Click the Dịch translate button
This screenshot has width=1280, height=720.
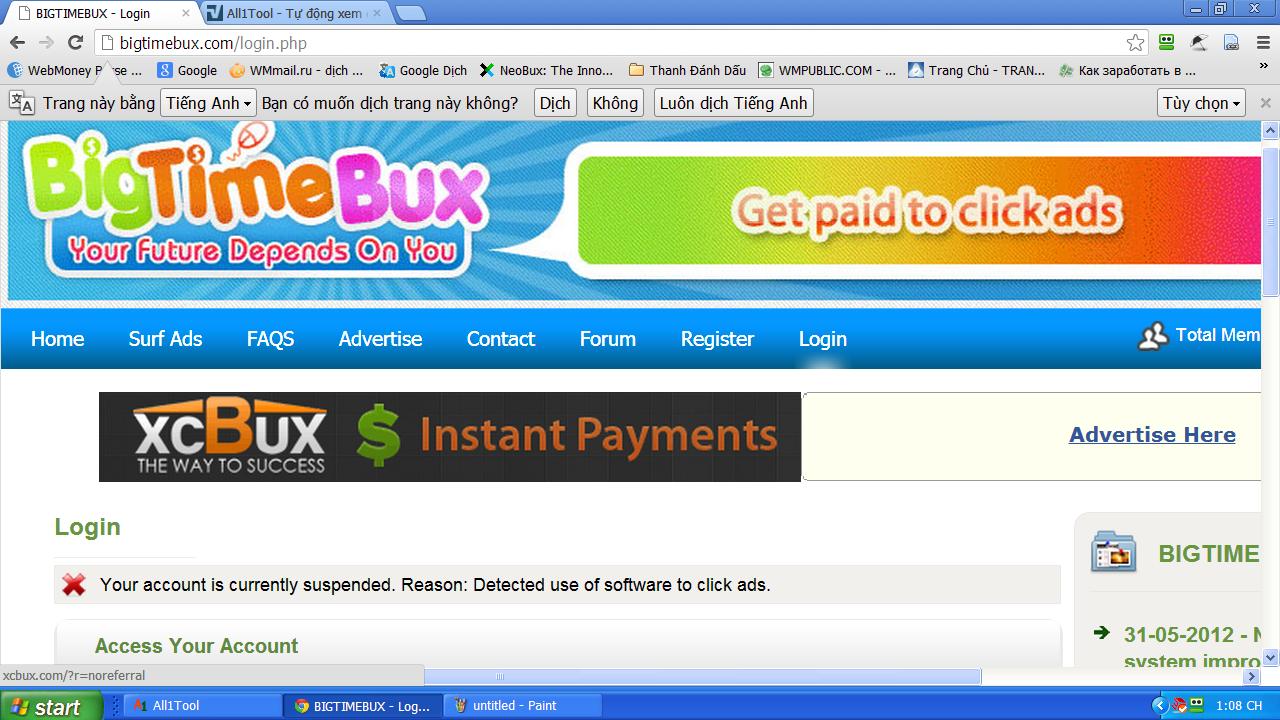tap(555, 103)
